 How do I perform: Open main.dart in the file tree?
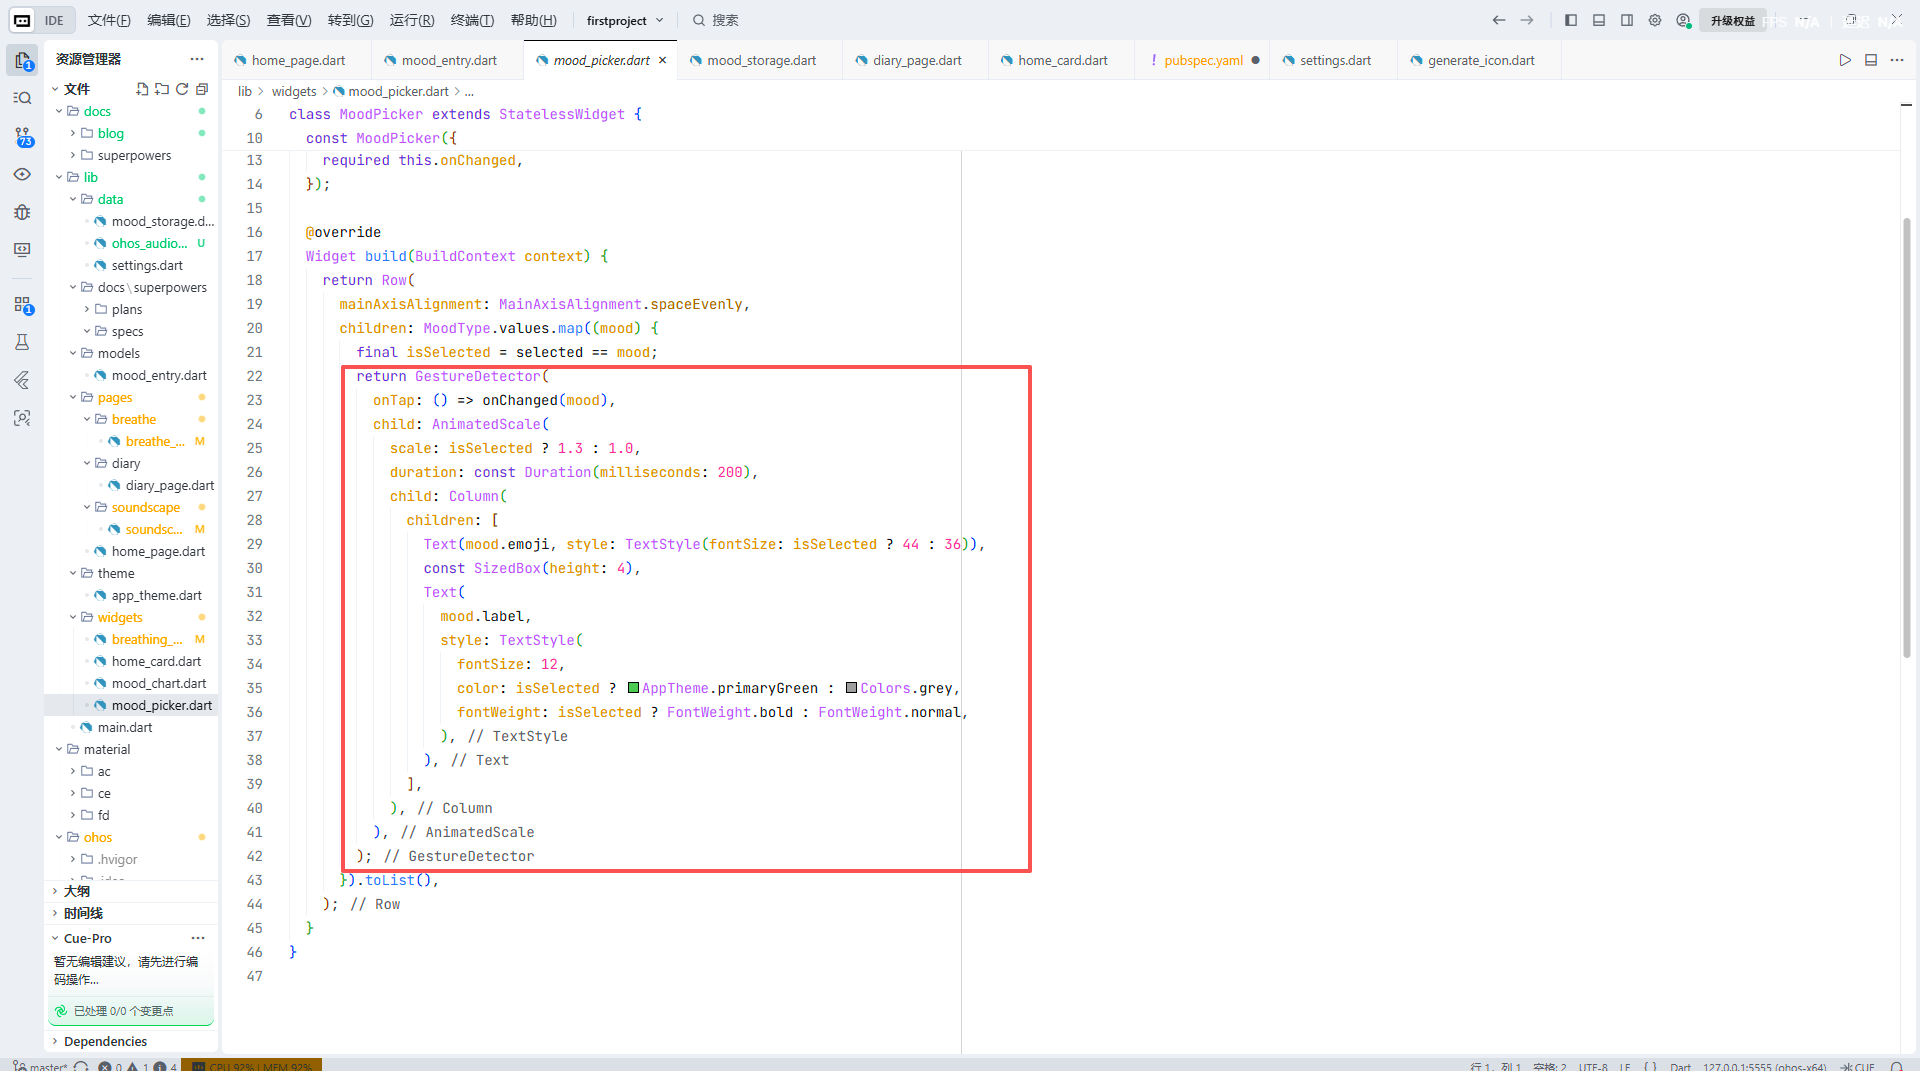click(x=125, y=727)
